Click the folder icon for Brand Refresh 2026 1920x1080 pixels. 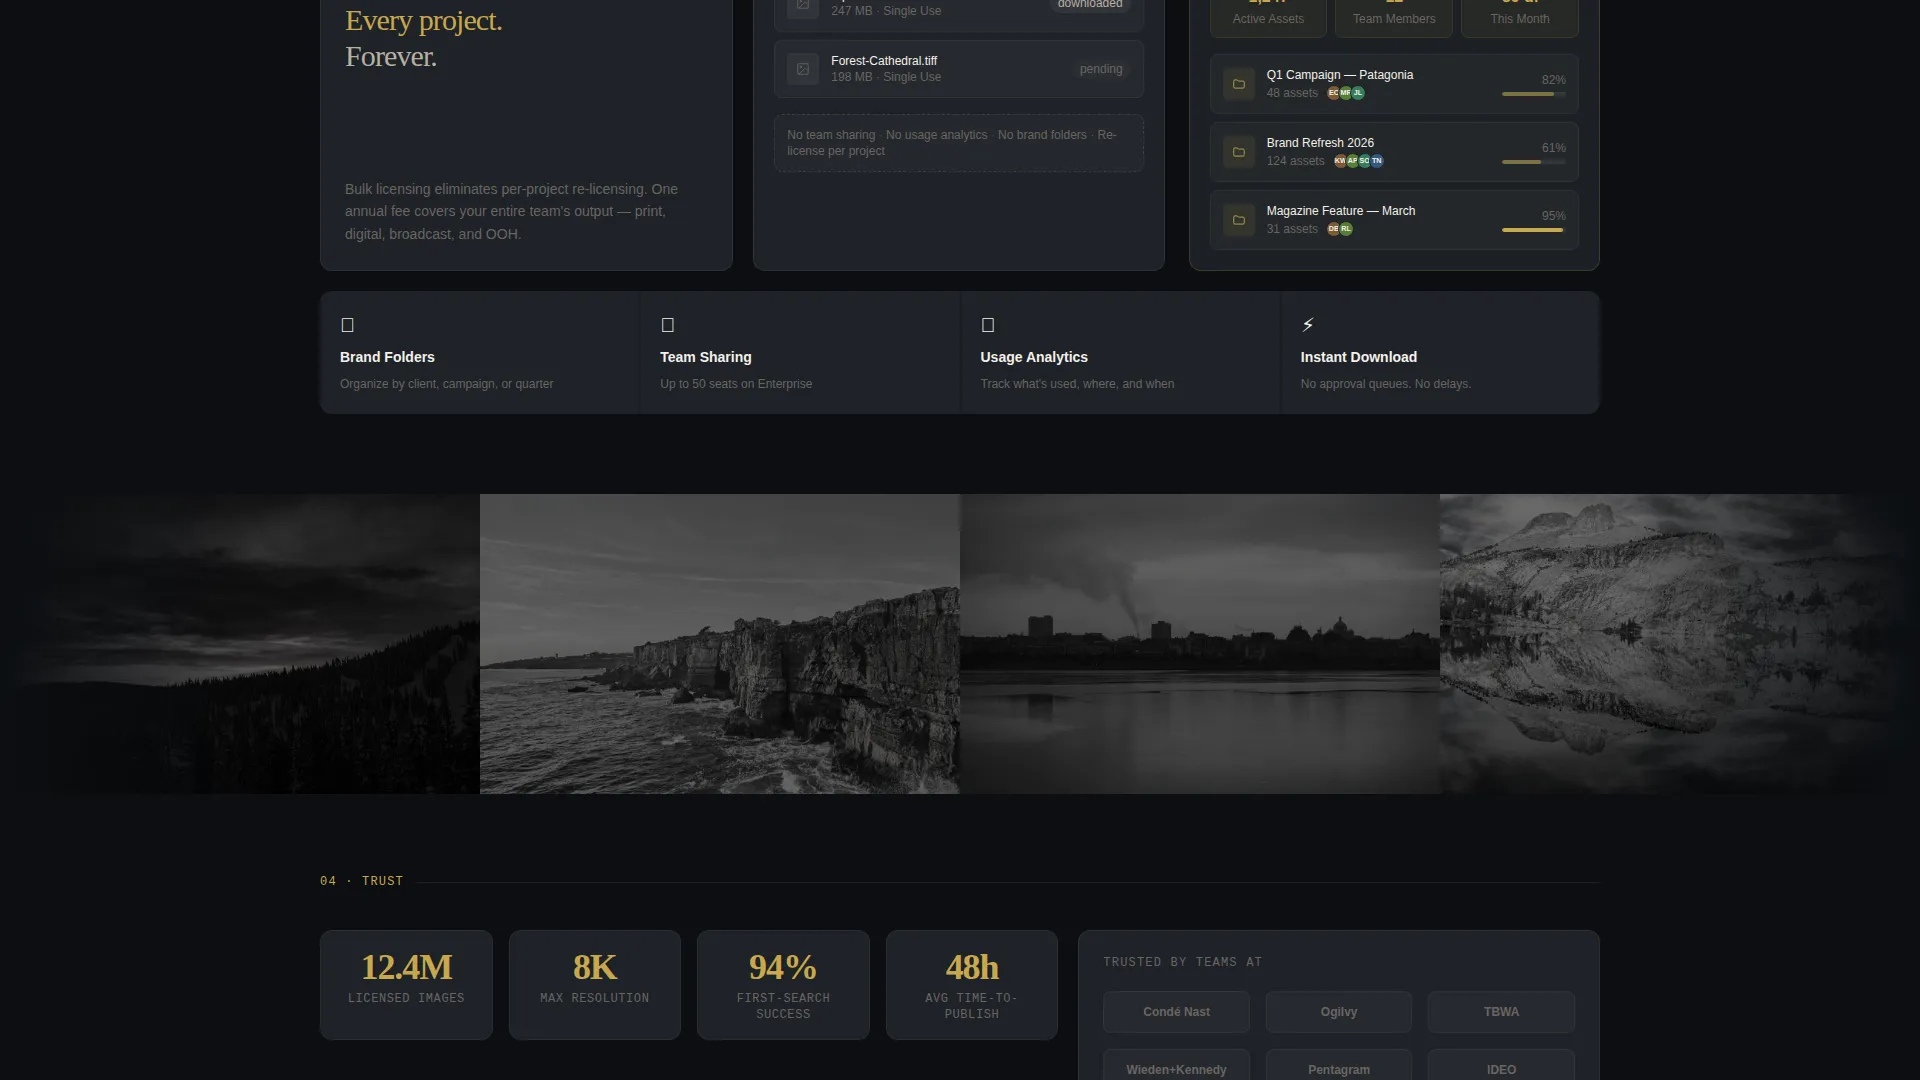1238,152
